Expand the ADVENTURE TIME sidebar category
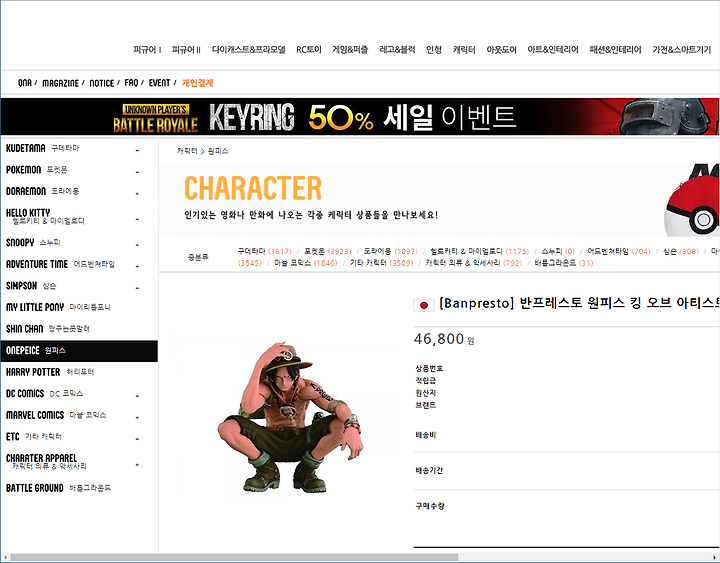 tap(137, 266)
